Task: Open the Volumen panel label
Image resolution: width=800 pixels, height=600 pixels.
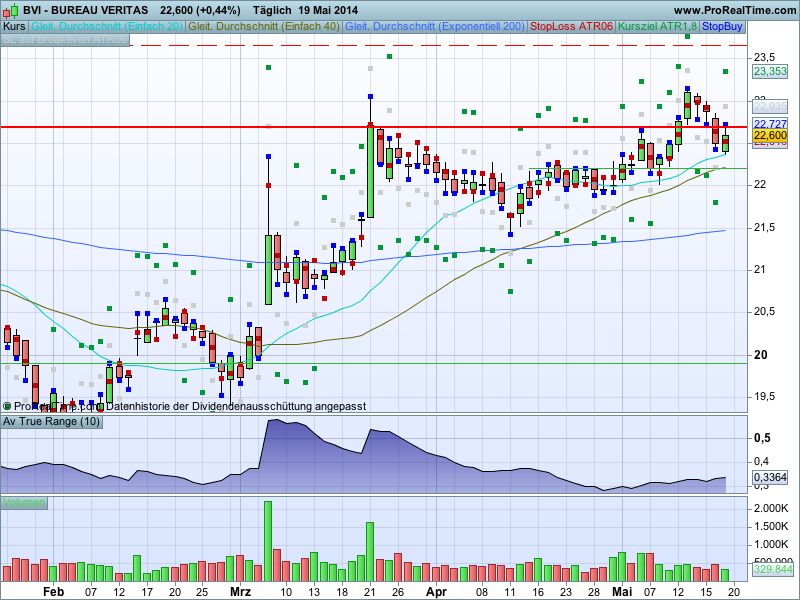Action: pos(23,503)
